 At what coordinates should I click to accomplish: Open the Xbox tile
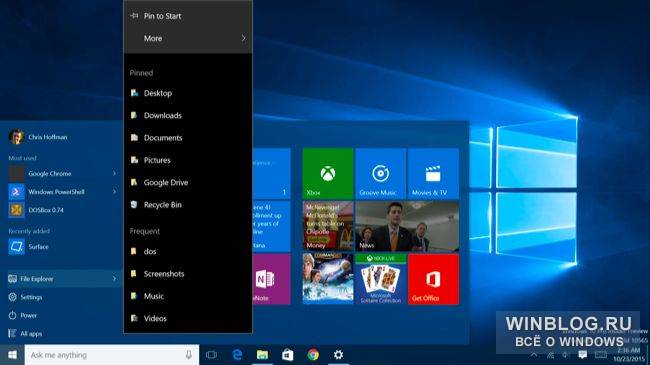click(x=328, y=173)
